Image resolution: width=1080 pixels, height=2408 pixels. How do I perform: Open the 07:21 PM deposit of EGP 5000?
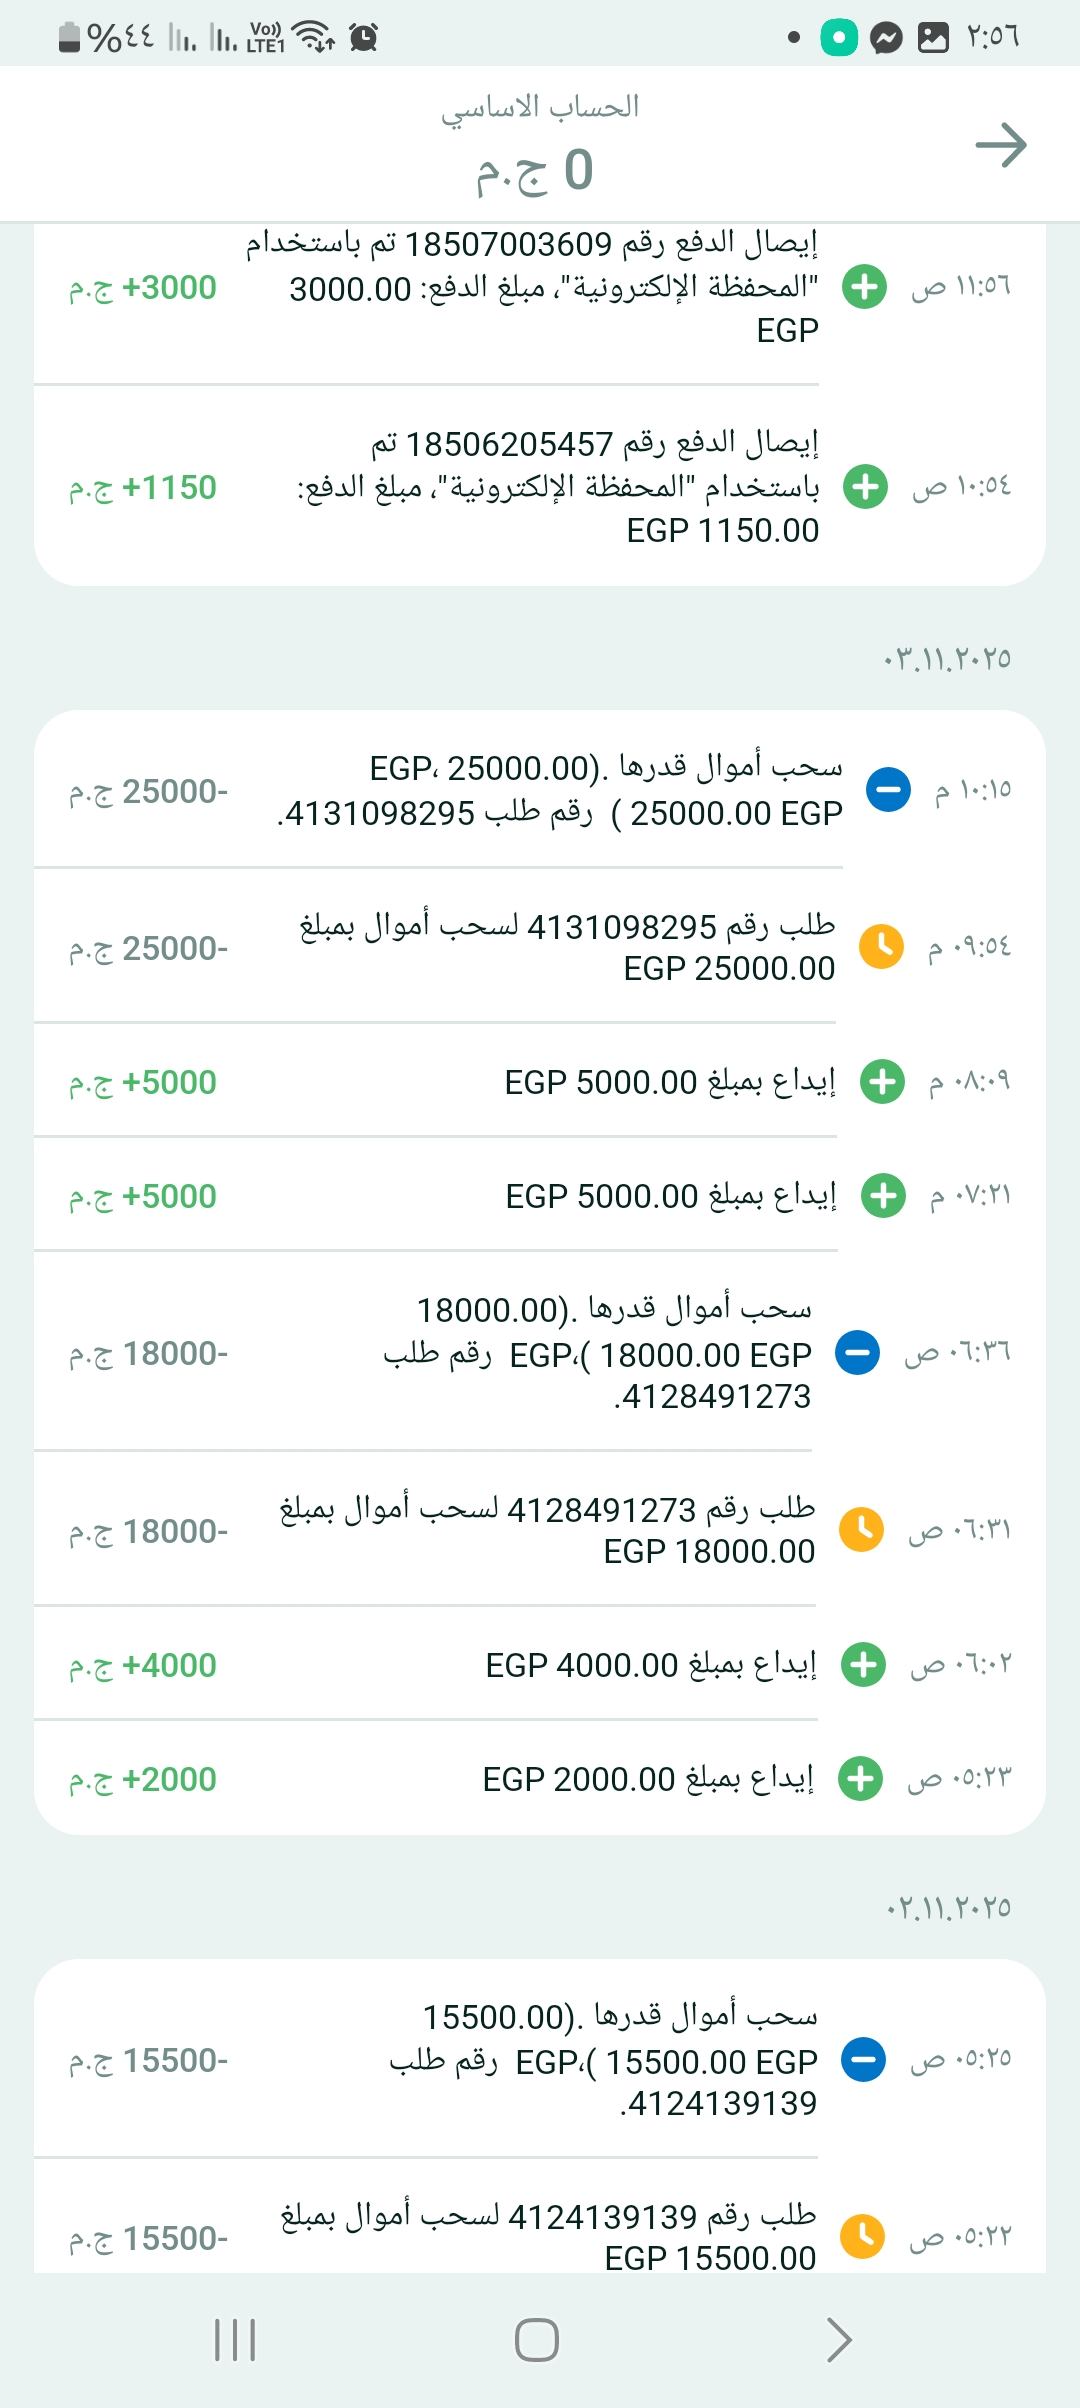[670, 1196]
